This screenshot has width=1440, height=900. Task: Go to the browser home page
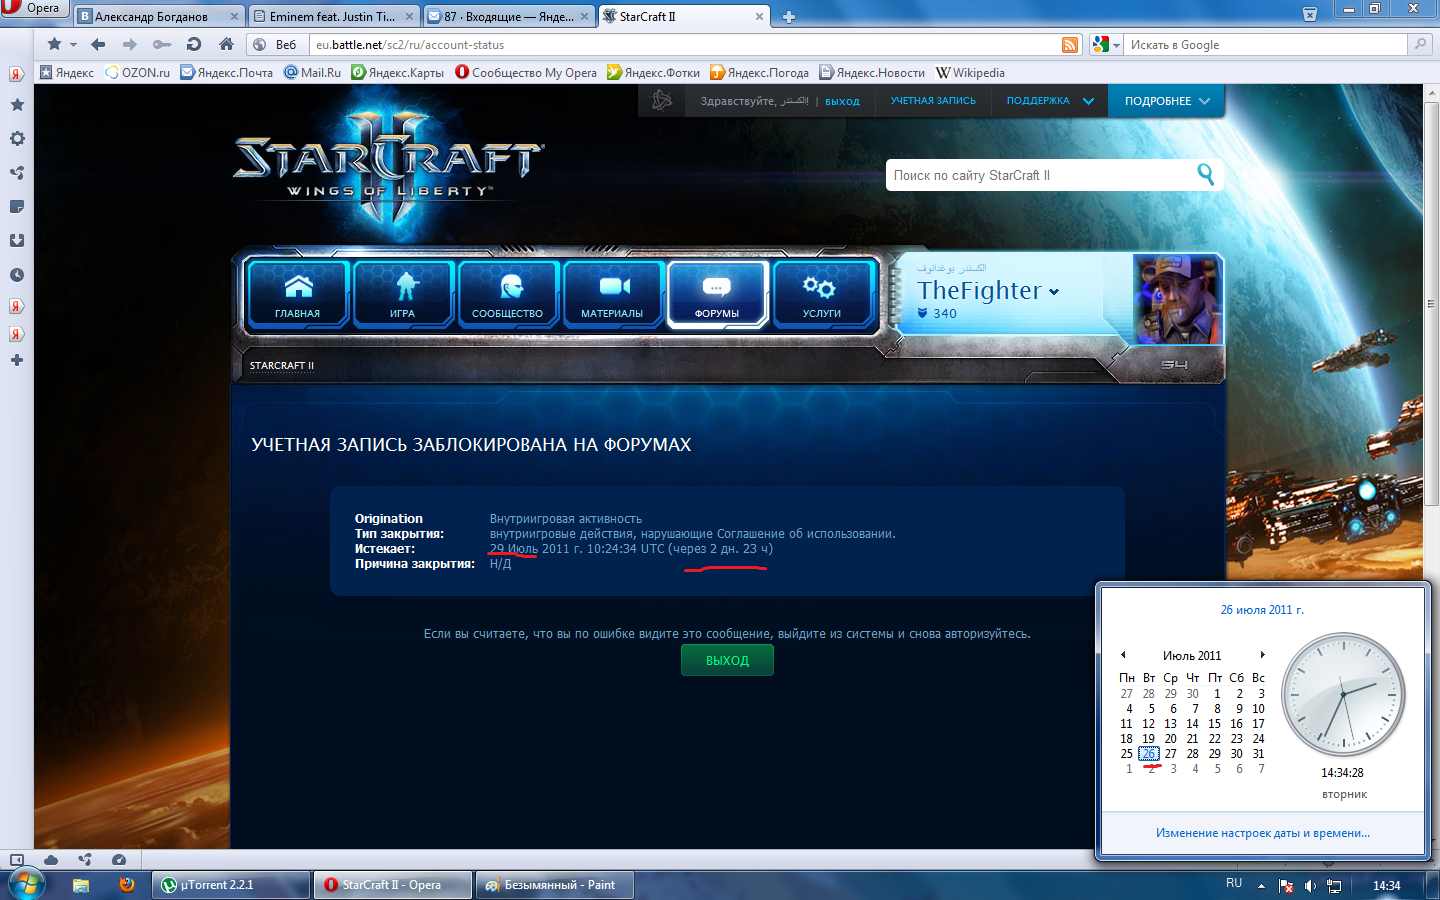226,44
